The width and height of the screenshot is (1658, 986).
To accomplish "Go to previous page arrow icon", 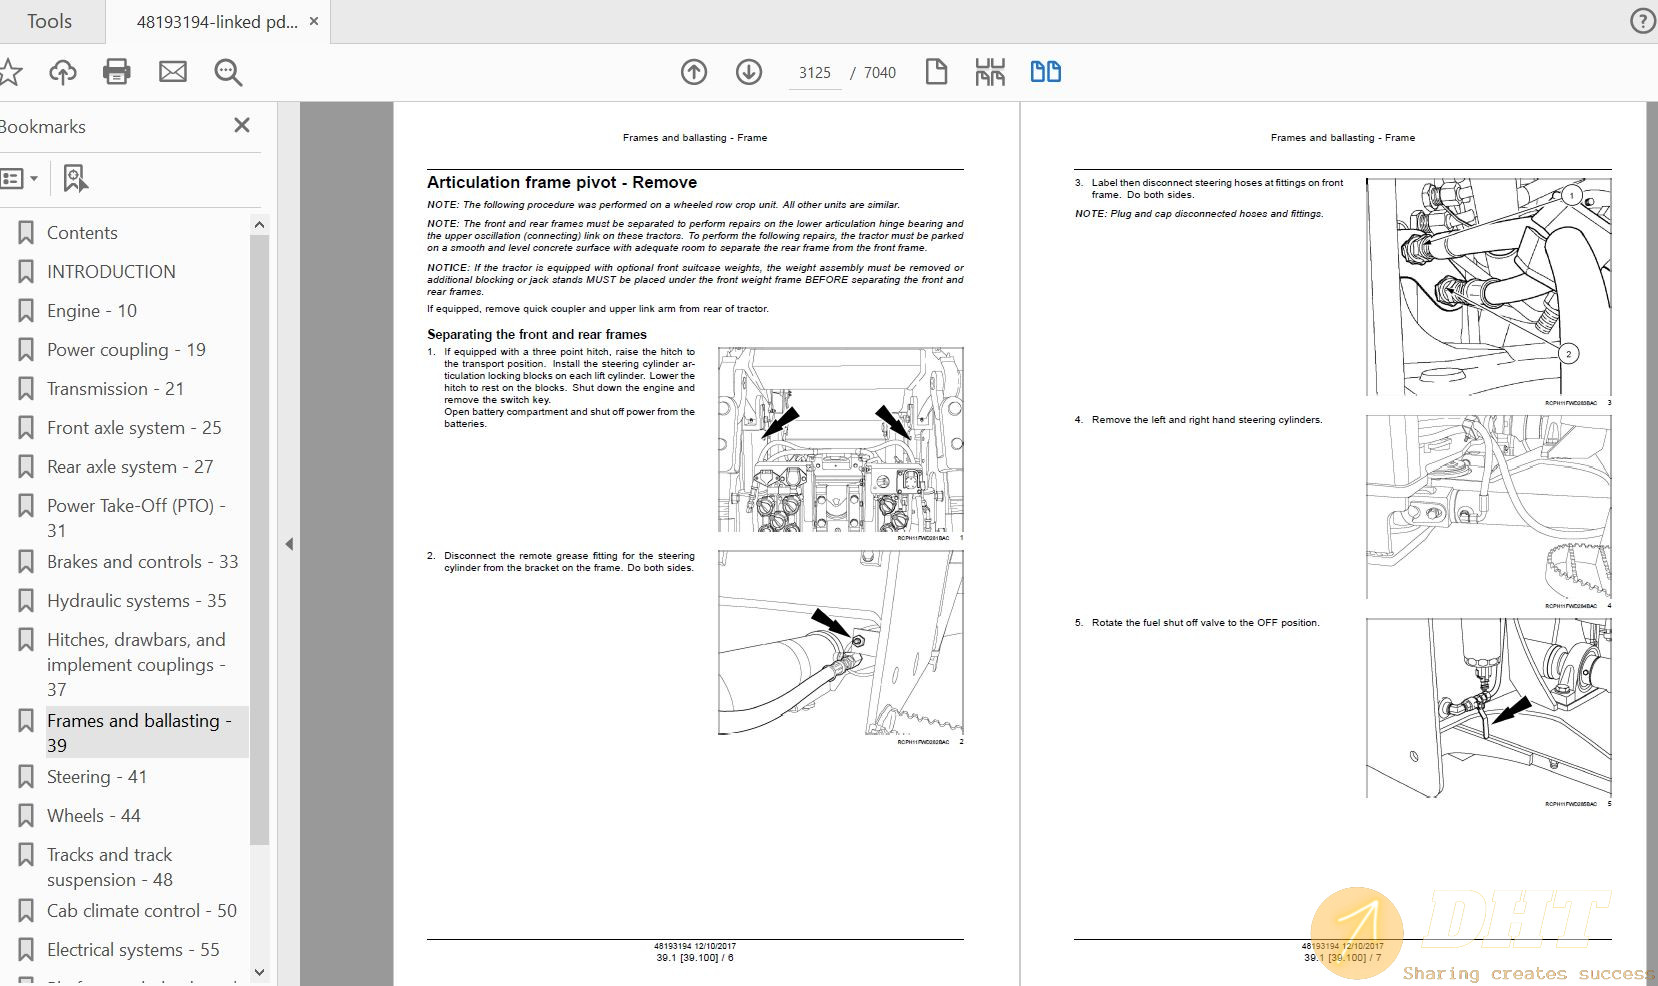I will 694,72.
